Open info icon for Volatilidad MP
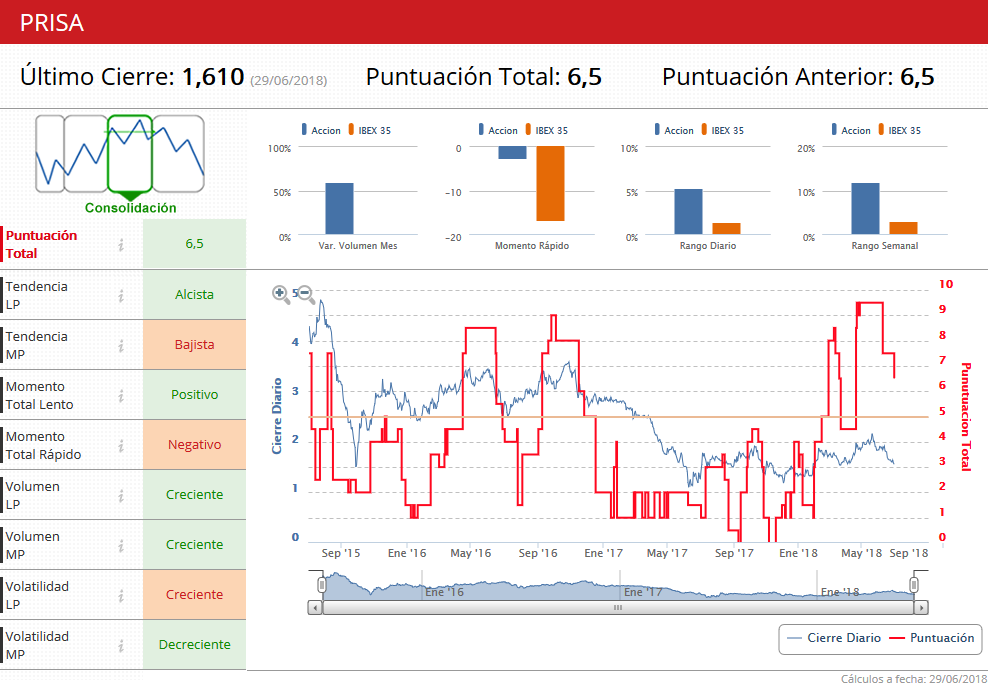The image size is (991, 688). 121,645
